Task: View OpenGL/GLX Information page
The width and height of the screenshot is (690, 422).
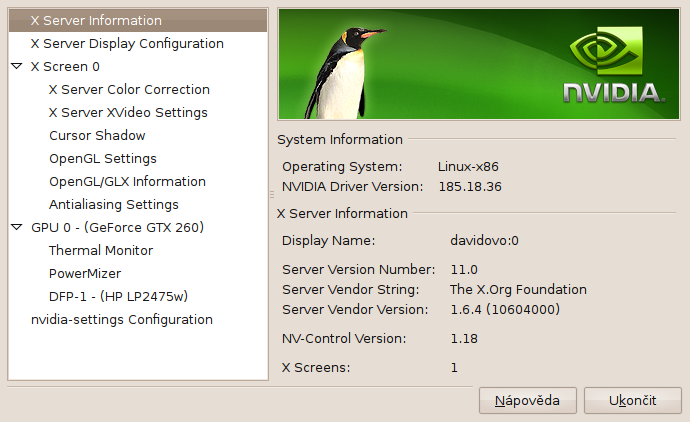Action: click(x=127, y=181)
